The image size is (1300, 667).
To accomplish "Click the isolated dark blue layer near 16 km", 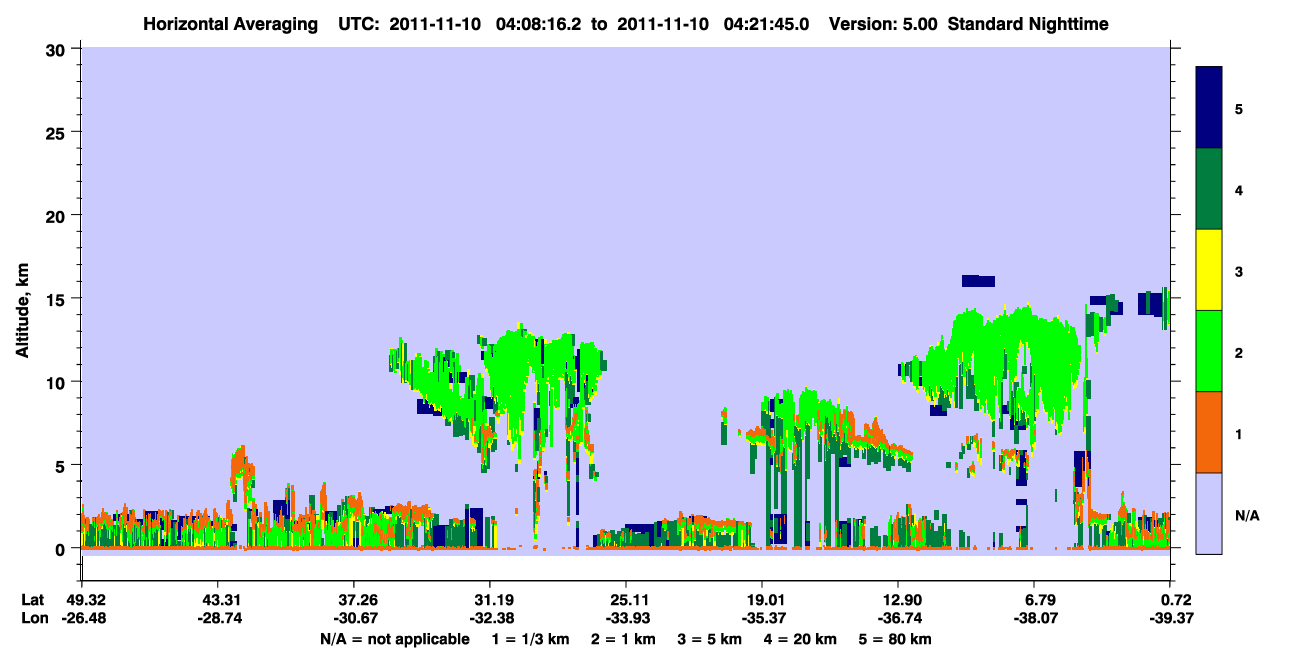I will pyautogui.click(x=978, y=281).
